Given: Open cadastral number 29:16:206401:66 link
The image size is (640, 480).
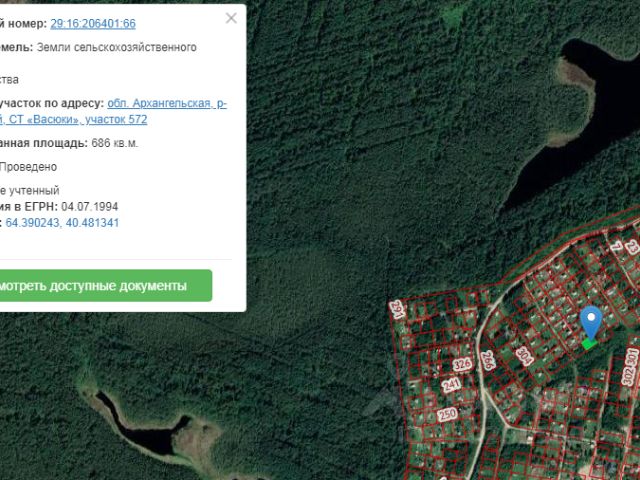Looking at the screenshot, I should pyautogui.click(x=93, y=23).
